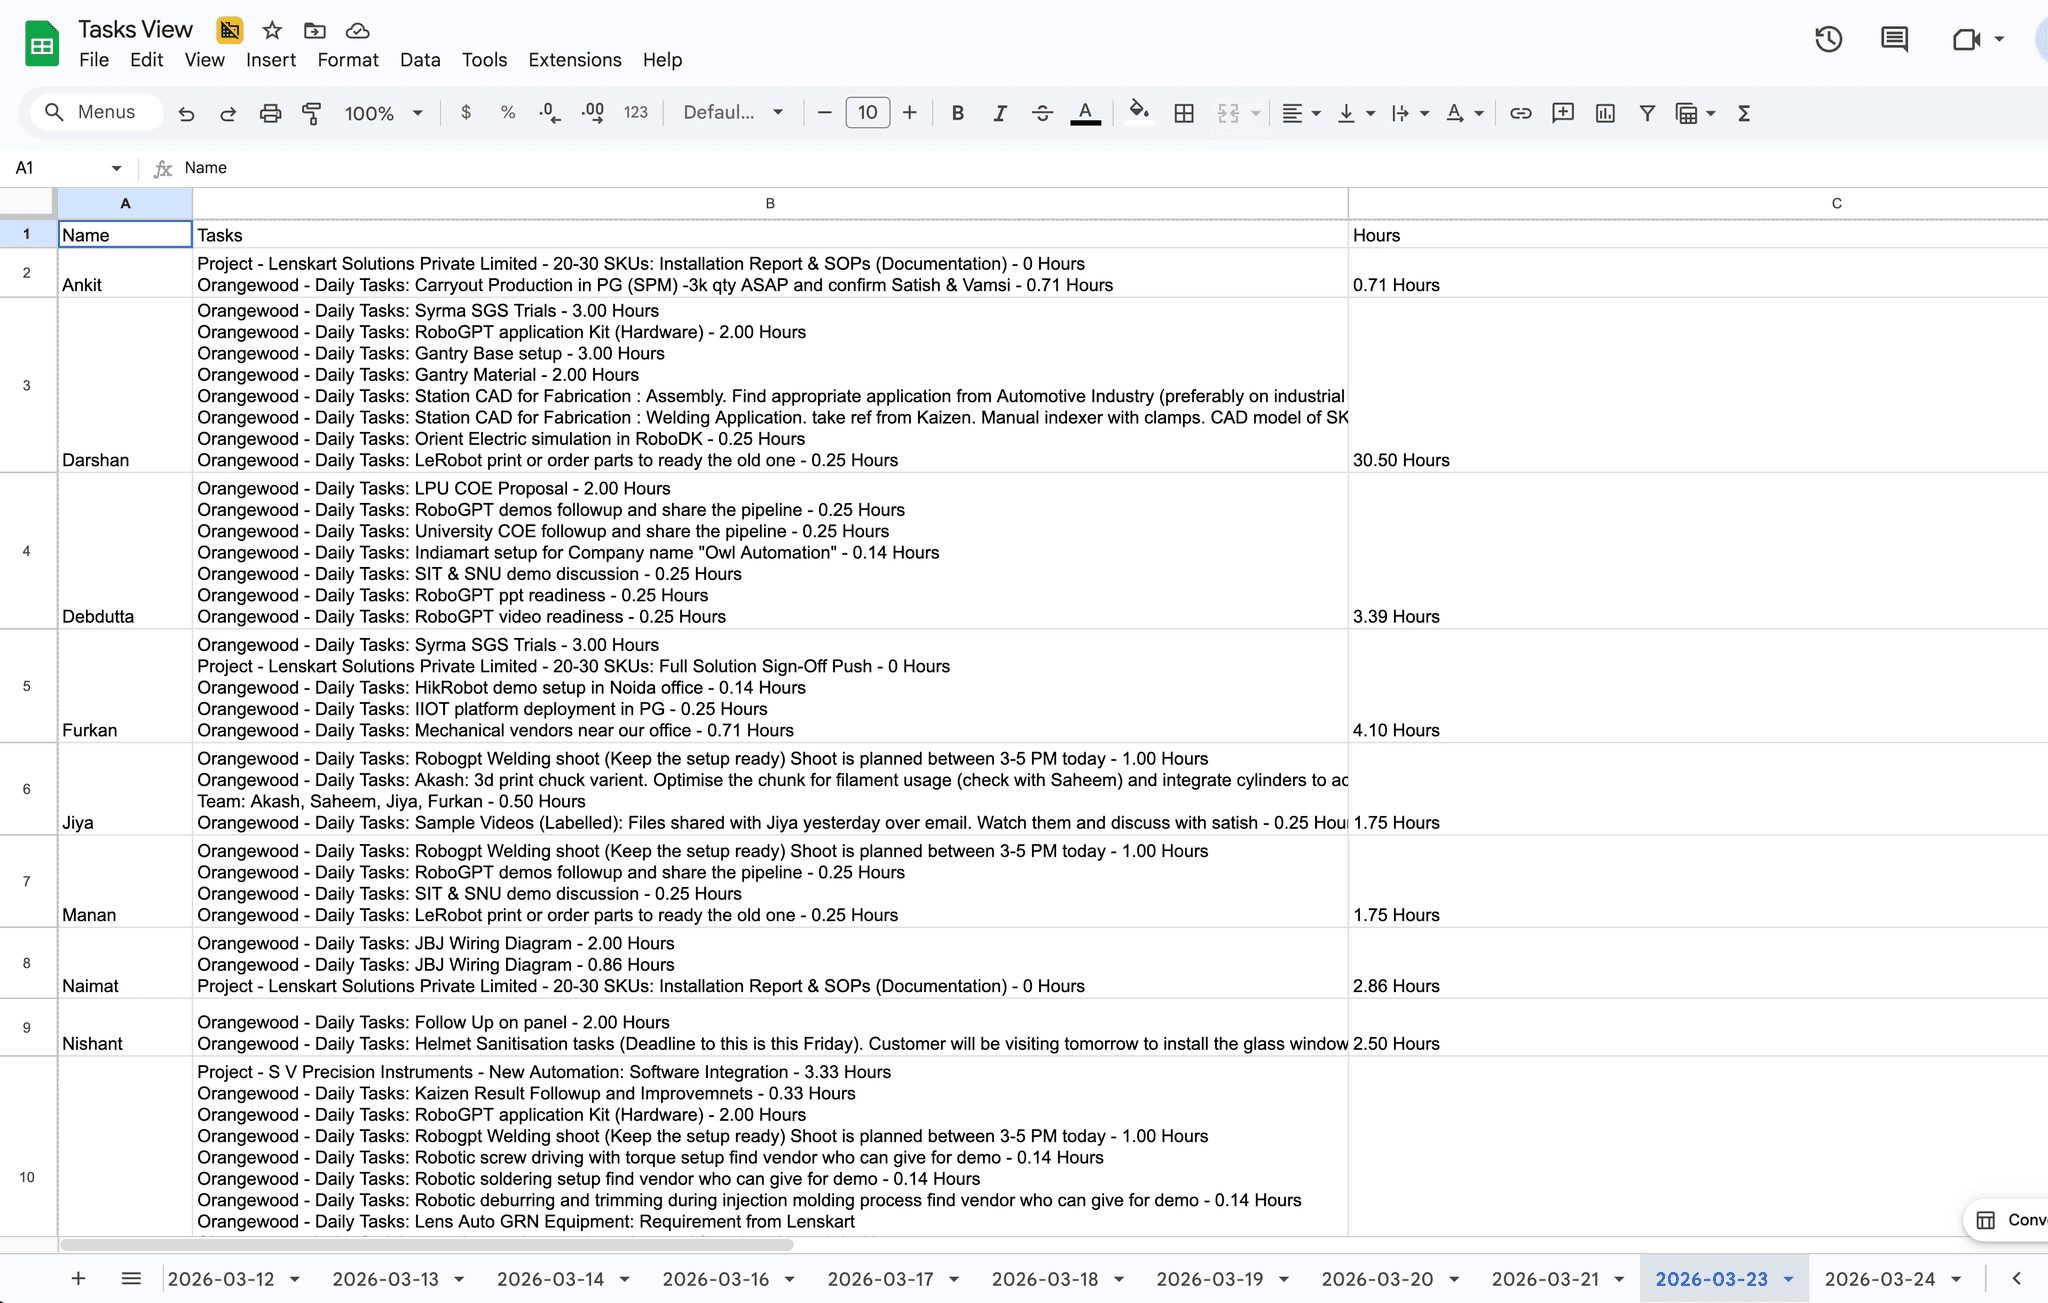Toggle strikethrough formatting
2048x1303 pixels.
1042,112
